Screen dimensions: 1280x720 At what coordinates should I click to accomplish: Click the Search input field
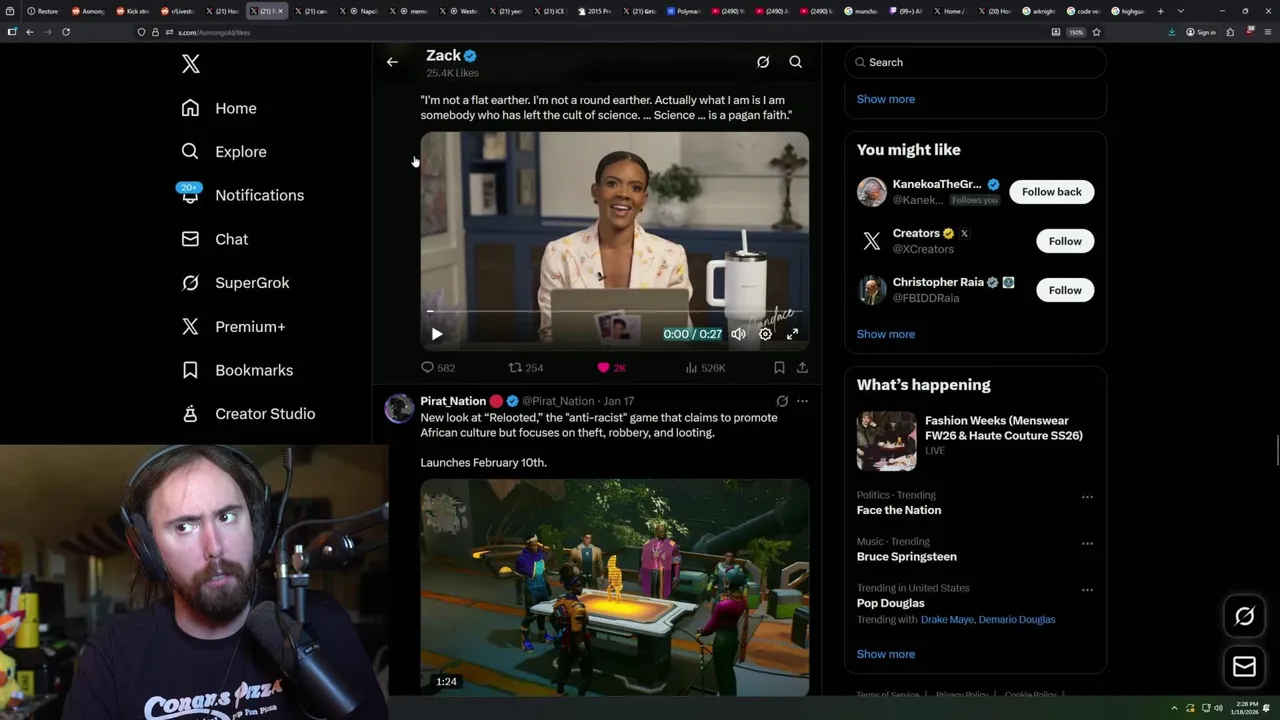point(975,62)
